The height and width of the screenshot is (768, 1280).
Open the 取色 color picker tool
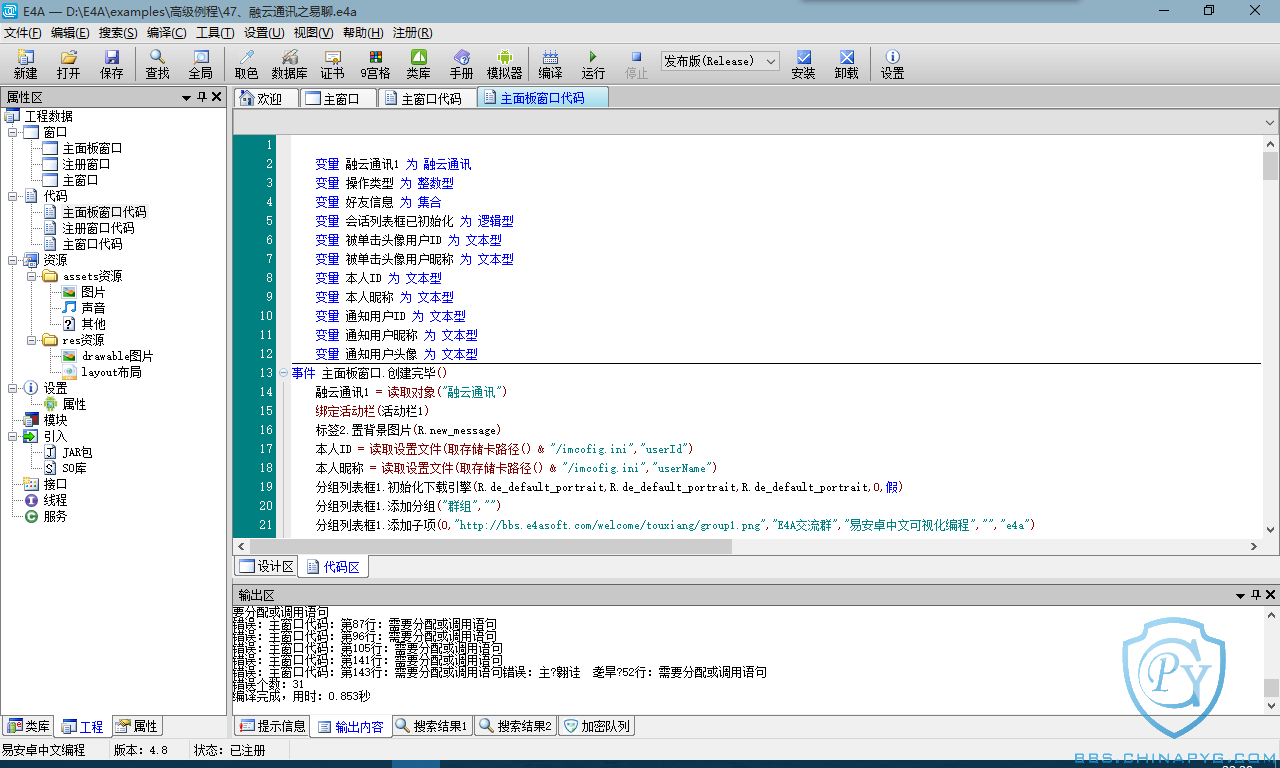click(246, 64)
